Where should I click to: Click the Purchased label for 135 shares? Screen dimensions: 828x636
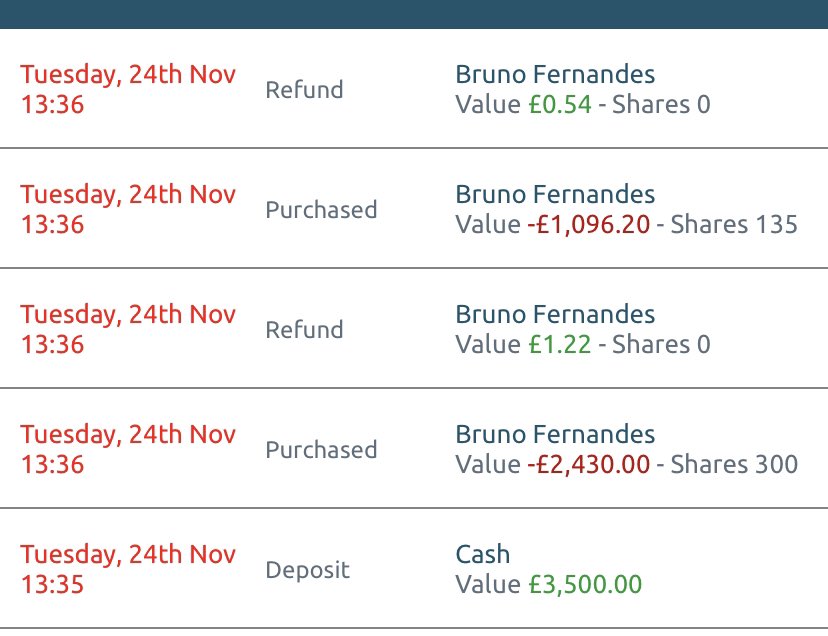(x=321, y=210)
